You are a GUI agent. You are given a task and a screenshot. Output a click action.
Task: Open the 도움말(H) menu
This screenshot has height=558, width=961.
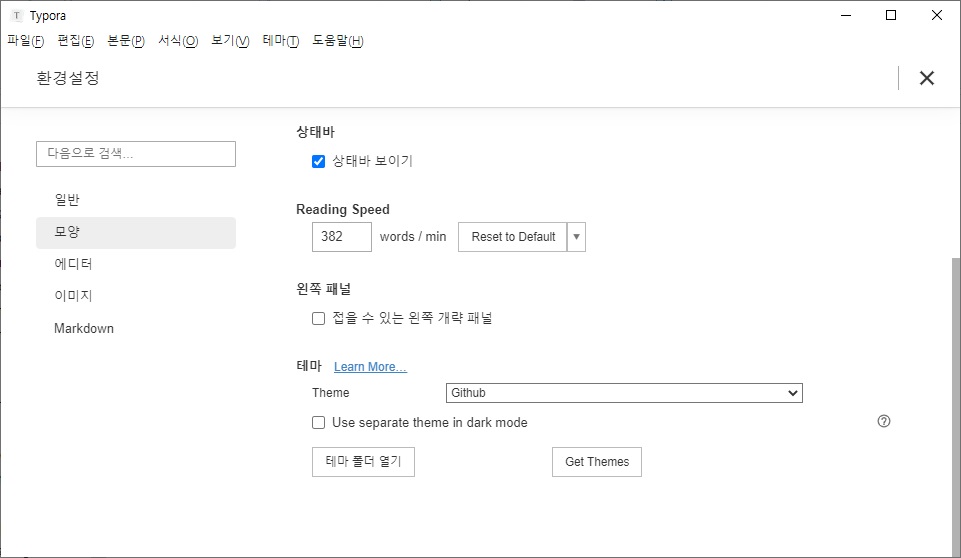click(338, 41)
